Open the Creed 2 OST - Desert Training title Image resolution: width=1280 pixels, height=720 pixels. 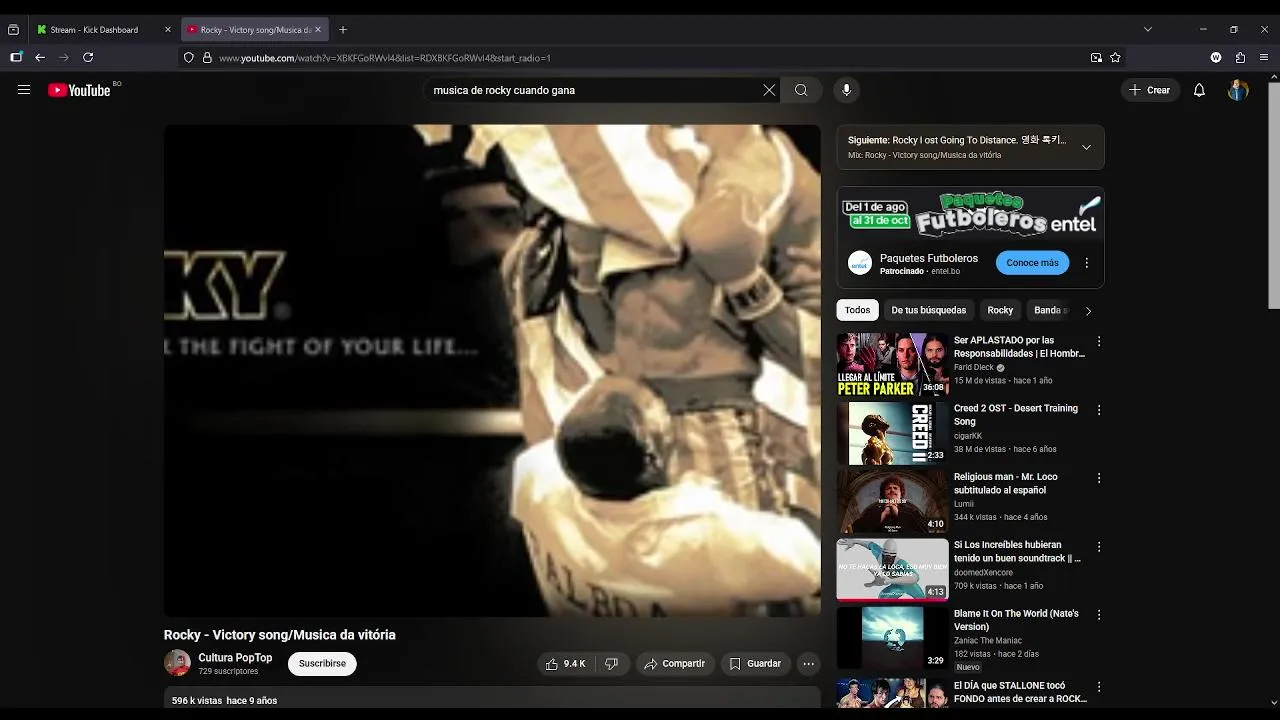pyautogui.click(x=1016, y=415)
